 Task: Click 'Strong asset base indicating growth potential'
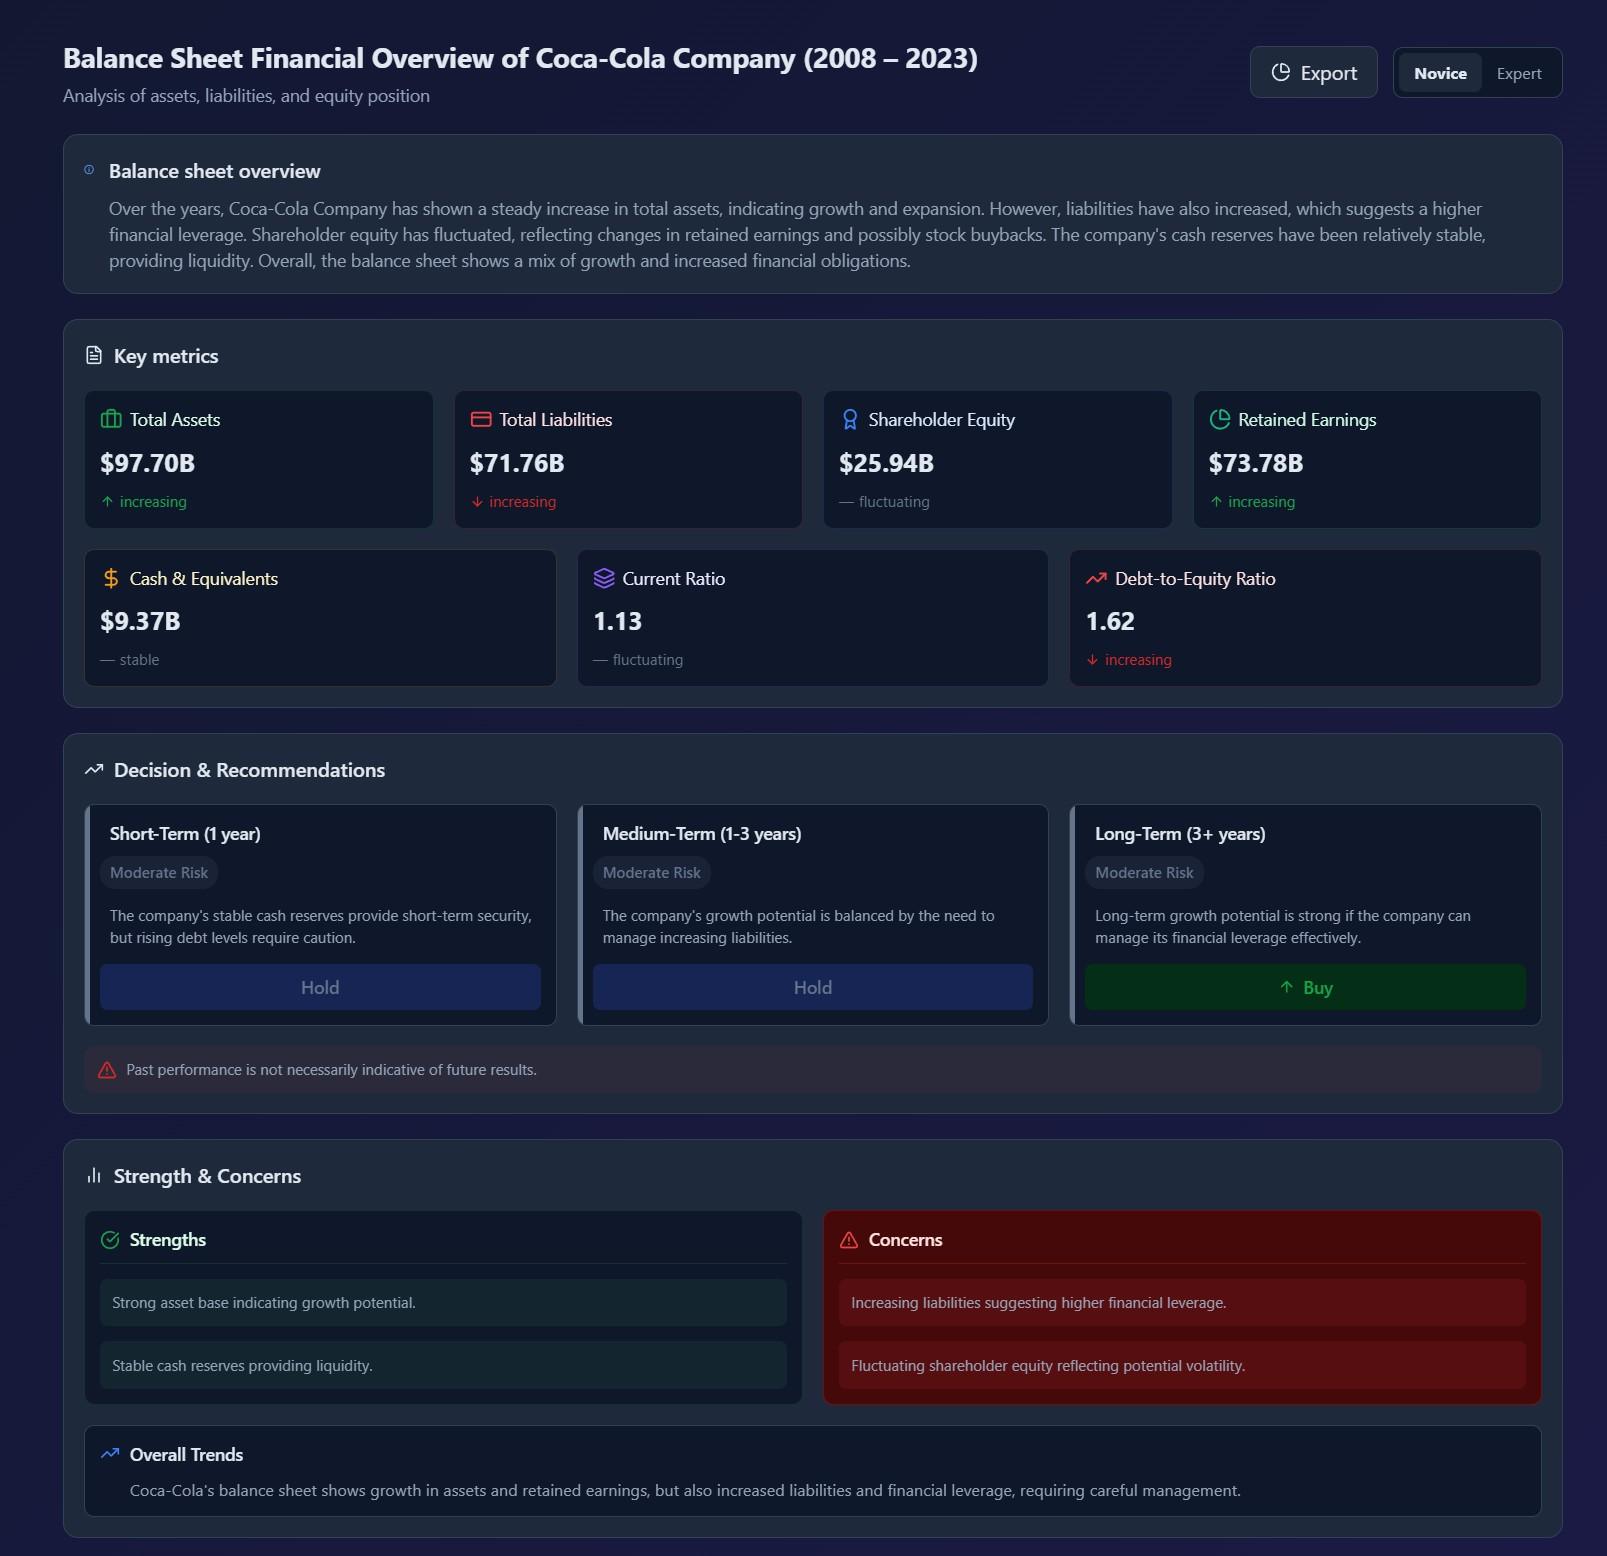click(443, 1302)
